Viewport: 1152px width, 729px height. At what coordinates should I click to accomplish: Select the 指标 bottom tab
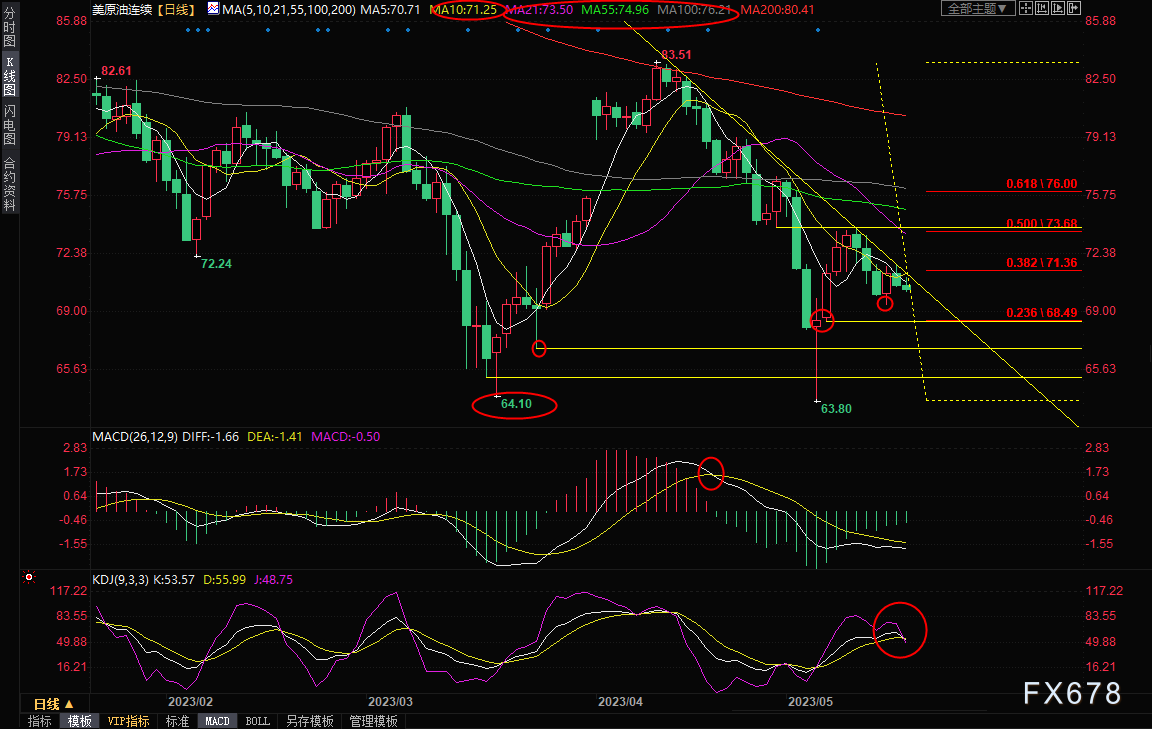(x=40, y=721)
